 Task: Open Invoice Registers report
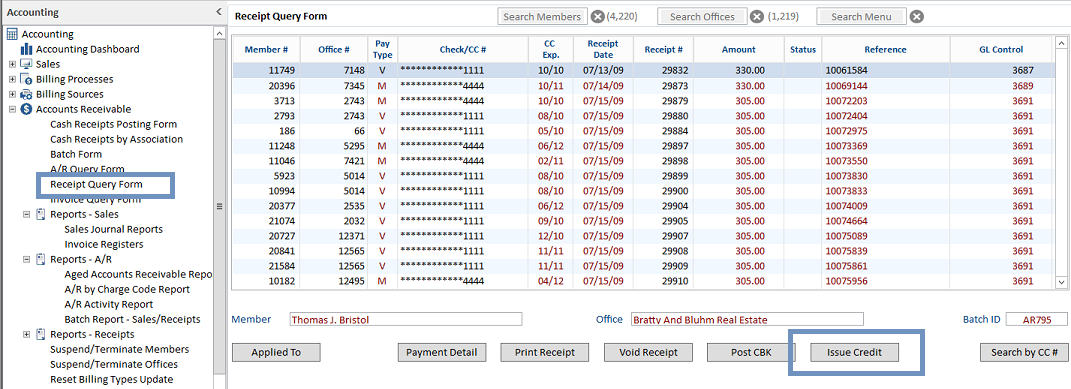click(104, 244)
